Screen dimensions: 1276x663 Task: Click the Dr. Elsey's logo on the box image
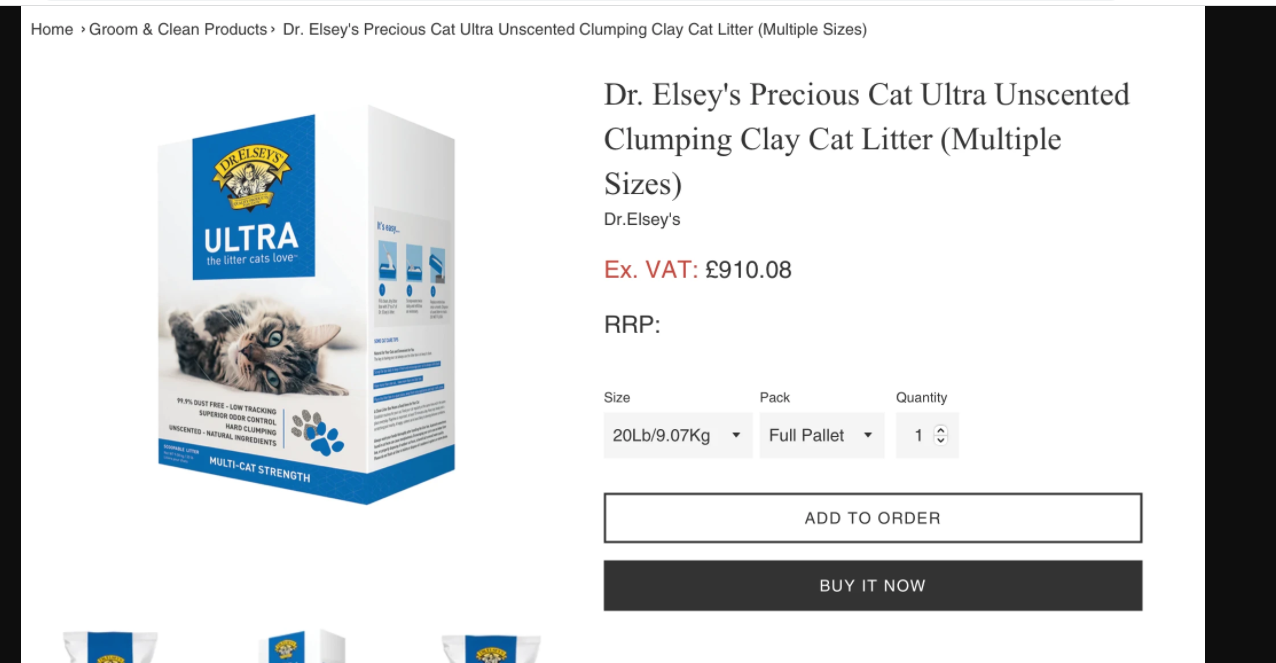pos(252,178)
